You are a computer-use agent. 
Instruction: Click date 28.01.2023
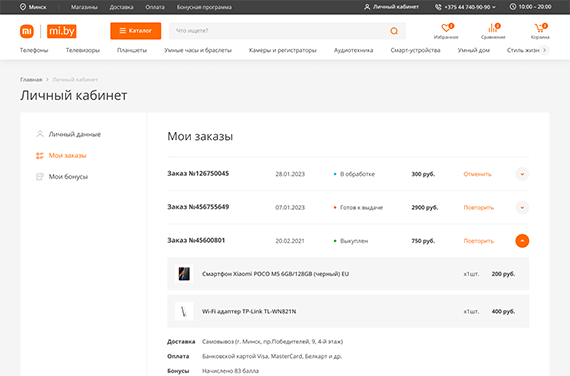[290, 174]
